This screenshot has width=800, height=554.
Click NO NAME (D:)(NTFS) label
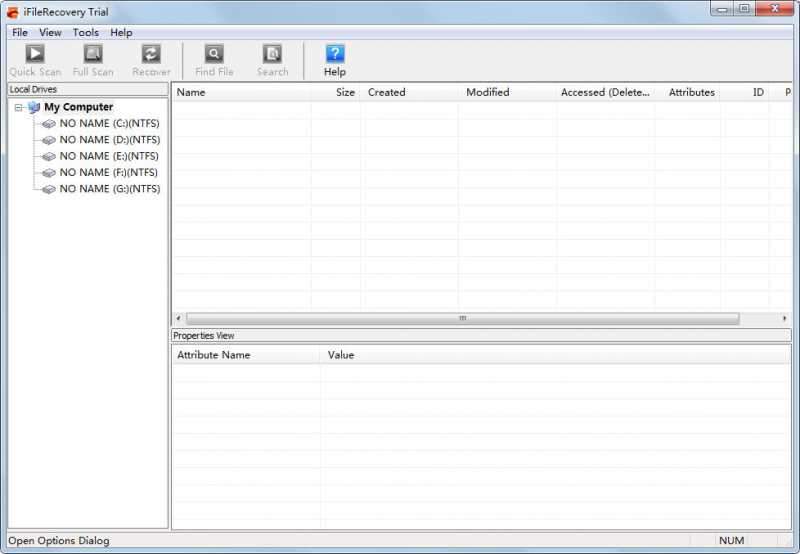point(110,140)
